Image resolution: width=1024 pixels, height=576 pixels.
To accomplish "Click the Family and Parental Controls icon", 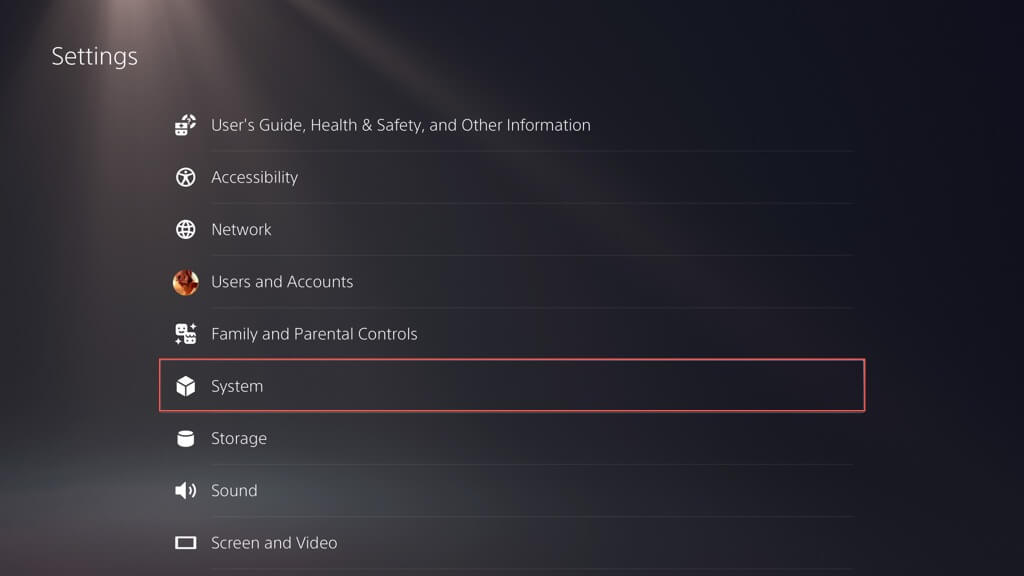I will (185, 334).
